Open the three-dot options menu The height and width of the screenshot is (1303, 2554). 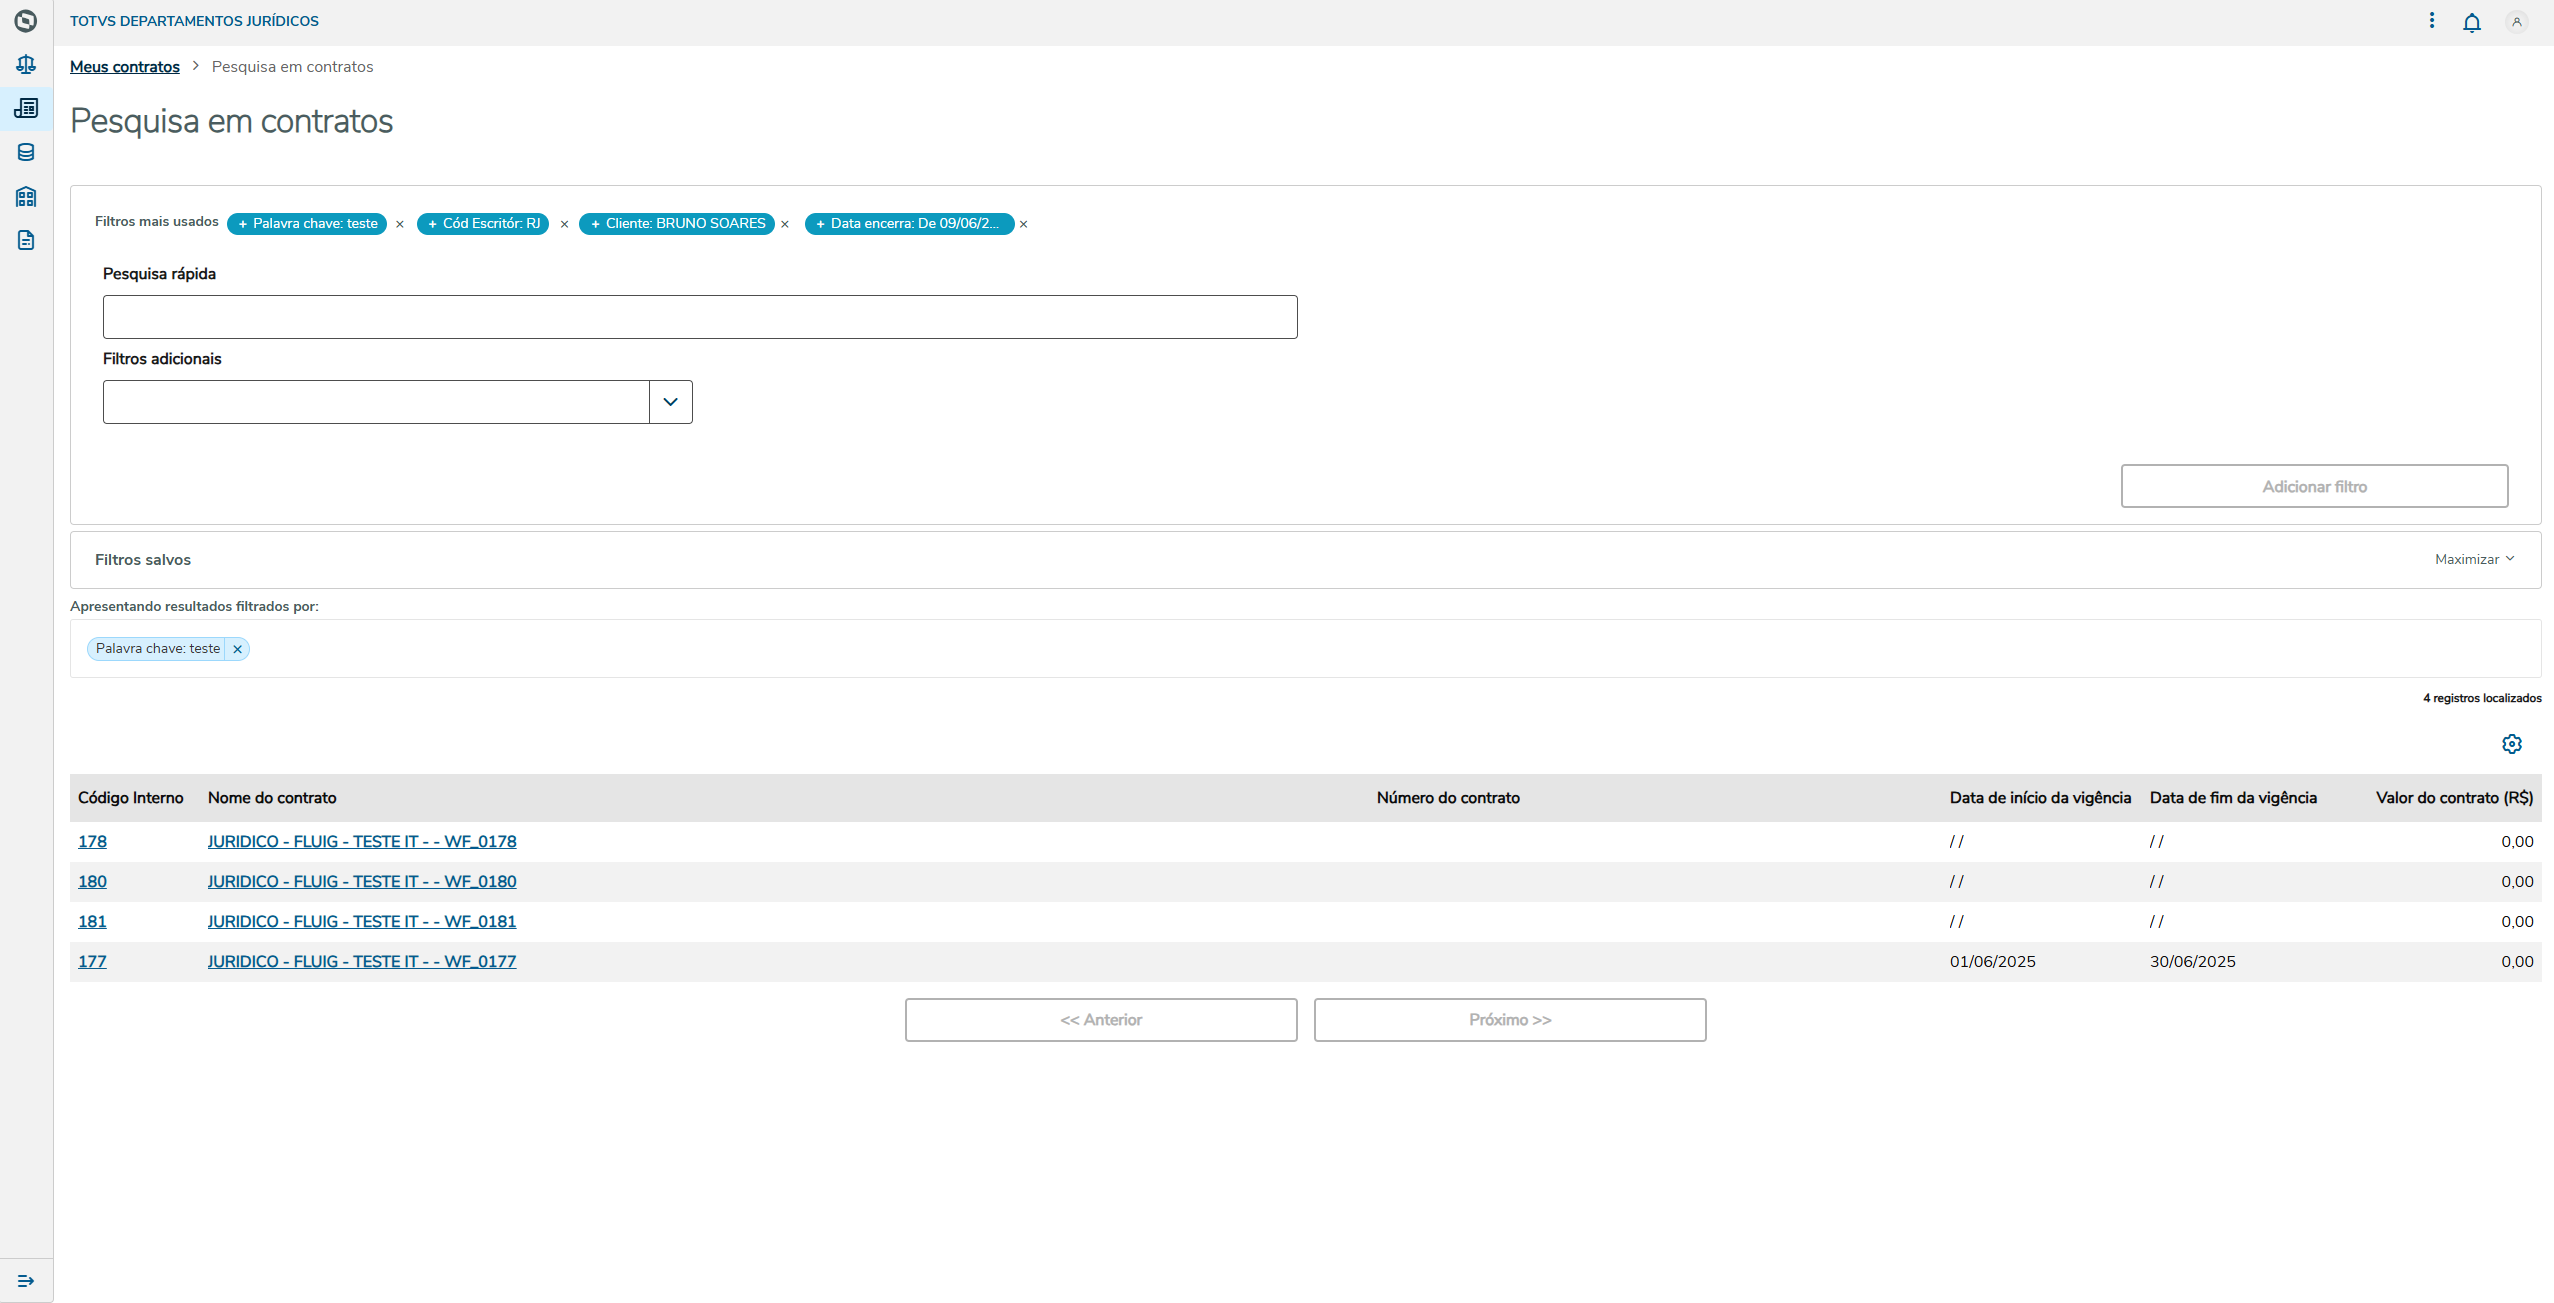2432,21
